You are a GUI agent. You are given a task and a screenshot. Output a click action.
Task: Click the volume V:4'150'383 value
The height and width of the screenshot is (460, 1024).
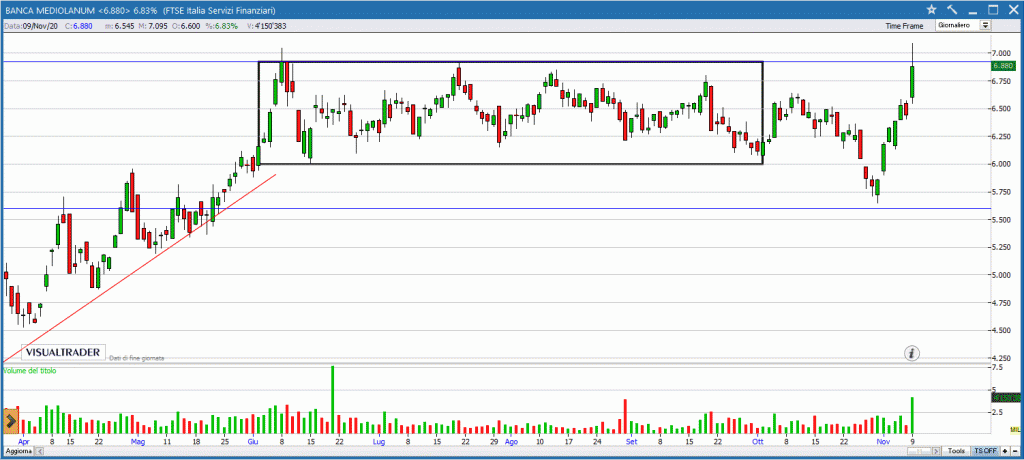click(x=266, y=26)
